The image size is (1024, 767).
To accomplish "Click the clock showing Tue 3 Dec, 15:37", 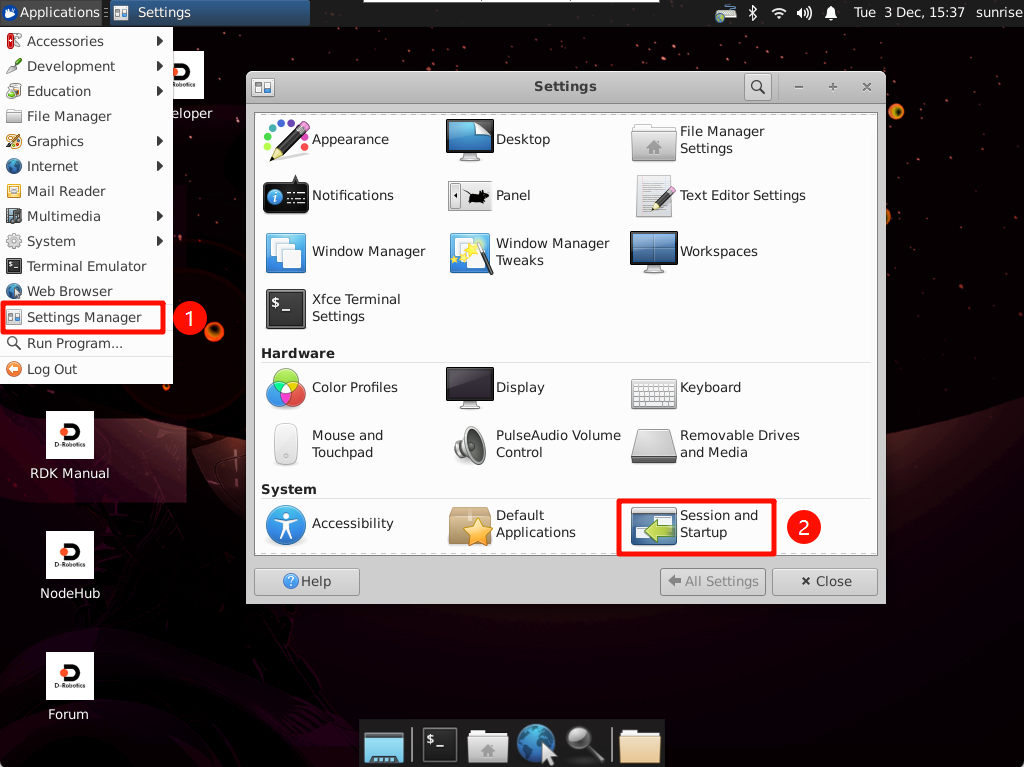I will pos(908,12).
